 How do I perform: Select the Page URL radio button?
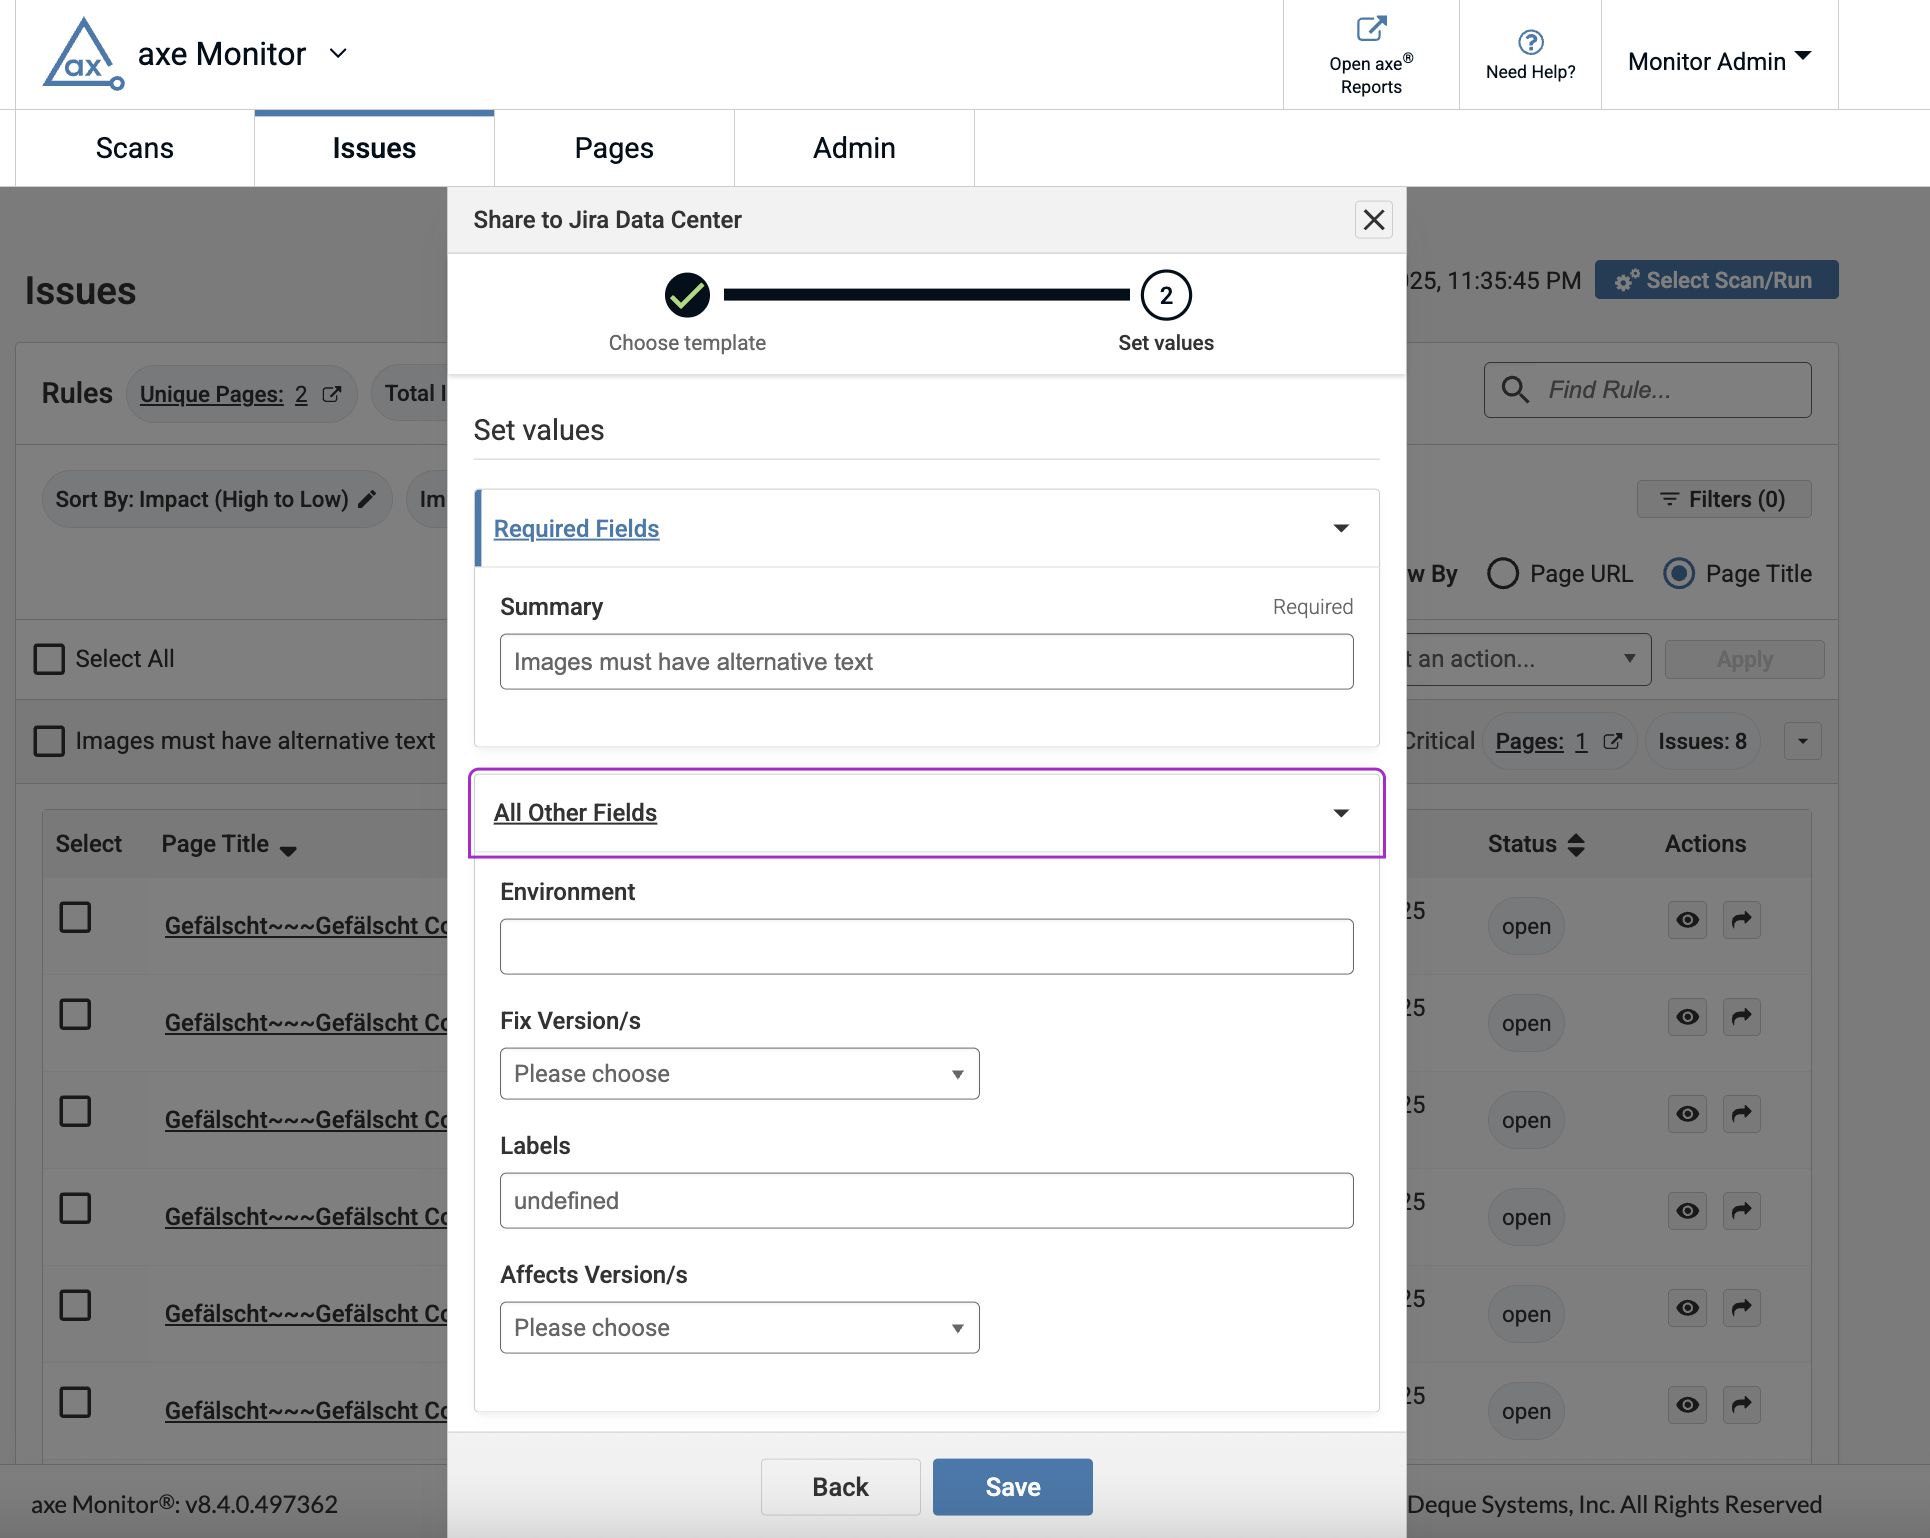pos(1503,573)
